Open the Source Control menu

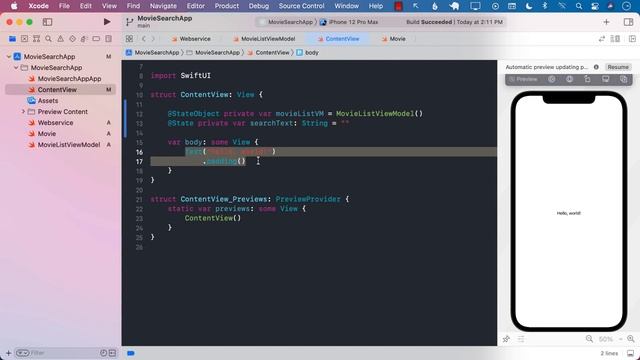pos(301,6)
